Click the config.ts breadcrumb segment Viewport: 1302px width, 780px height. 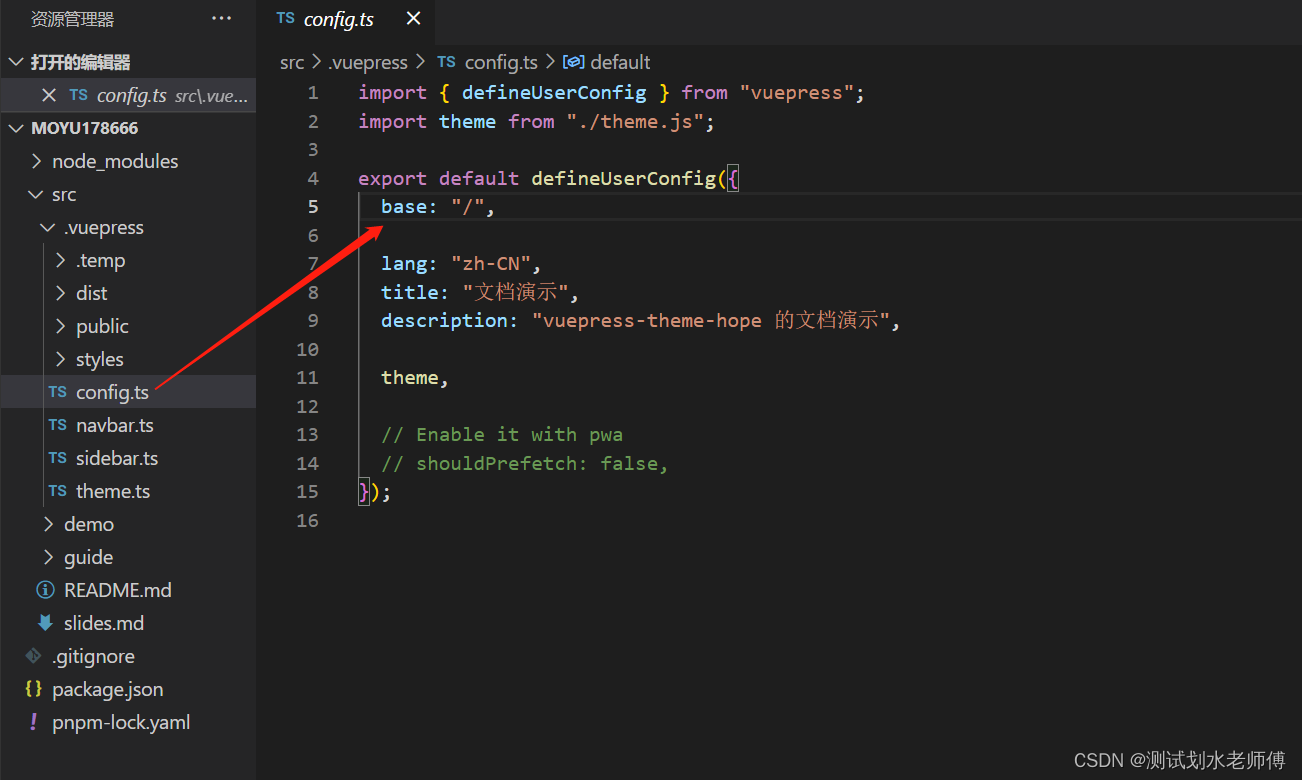tap(501, 62)
